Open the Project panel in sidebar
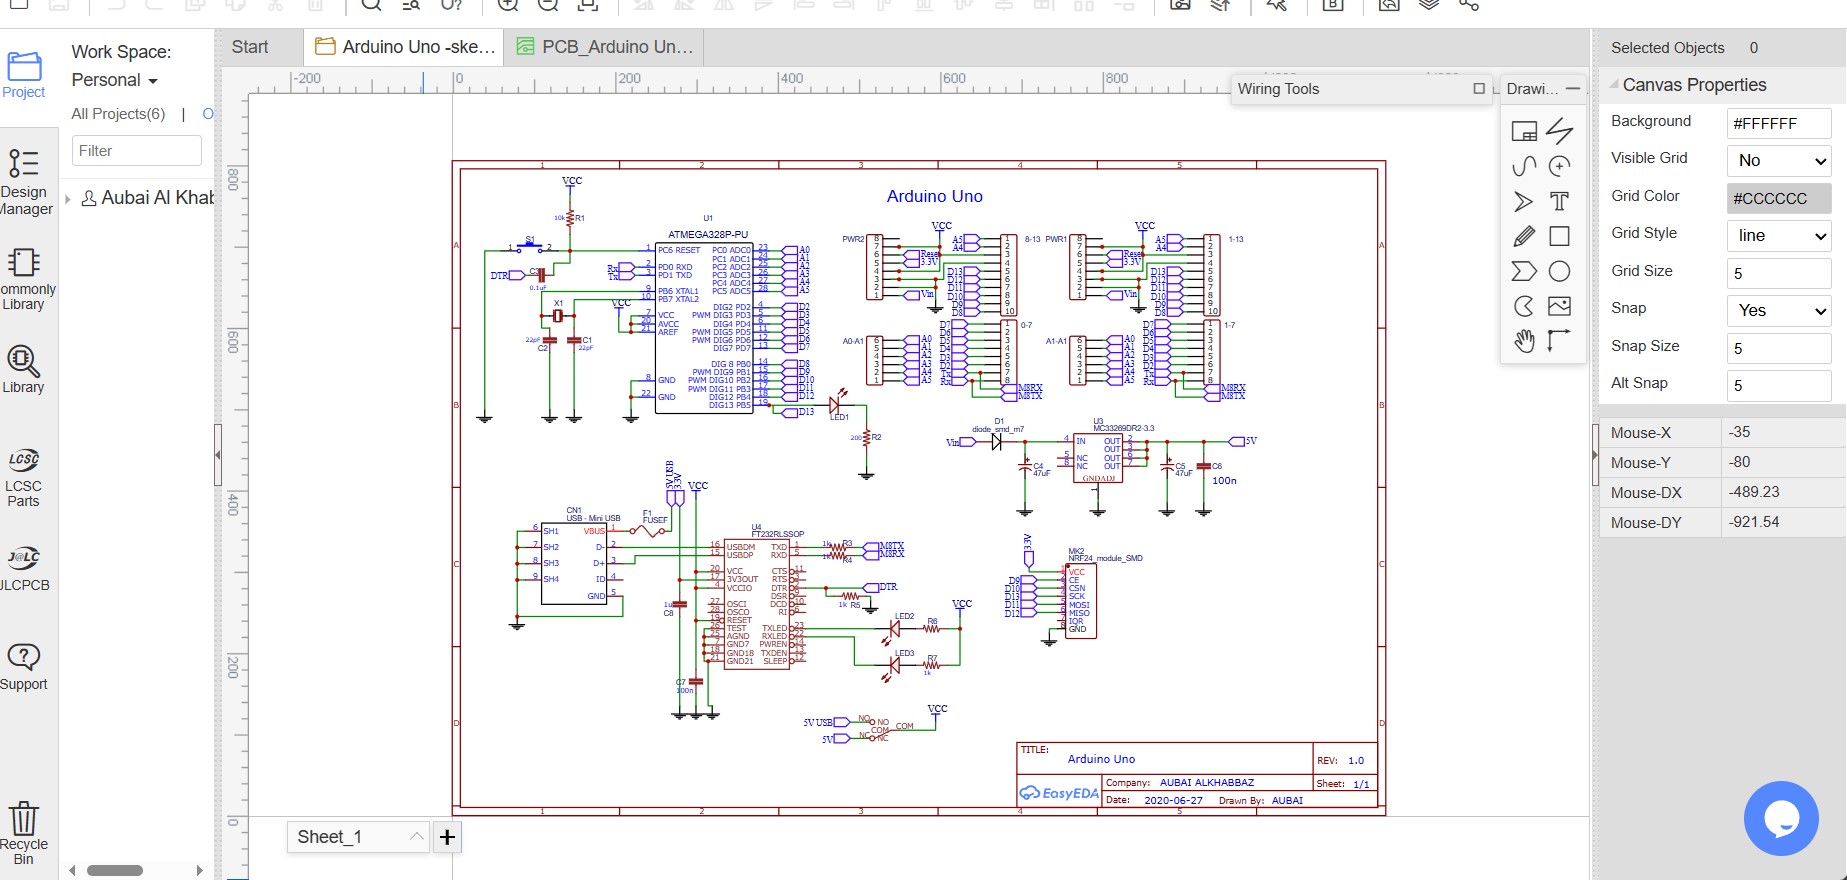Screen dimensions: 1847x880 tap(24, 75)
